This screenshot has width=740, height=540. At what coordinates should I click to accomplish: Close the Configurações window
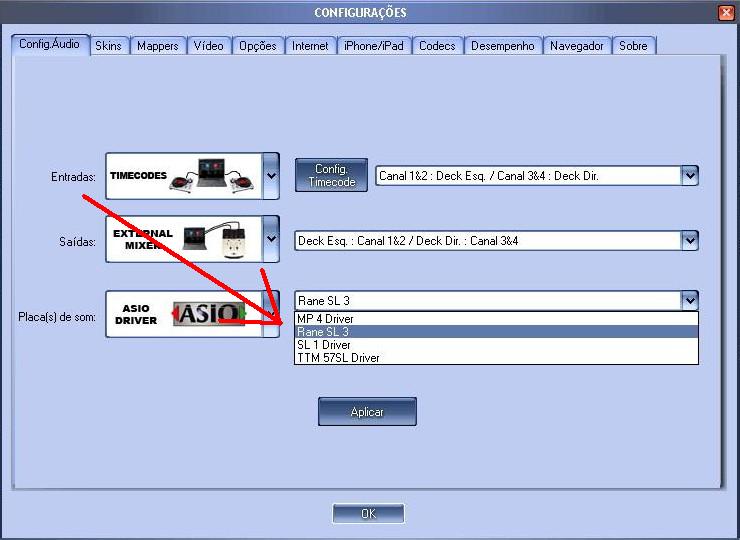(x=726, y=12)
